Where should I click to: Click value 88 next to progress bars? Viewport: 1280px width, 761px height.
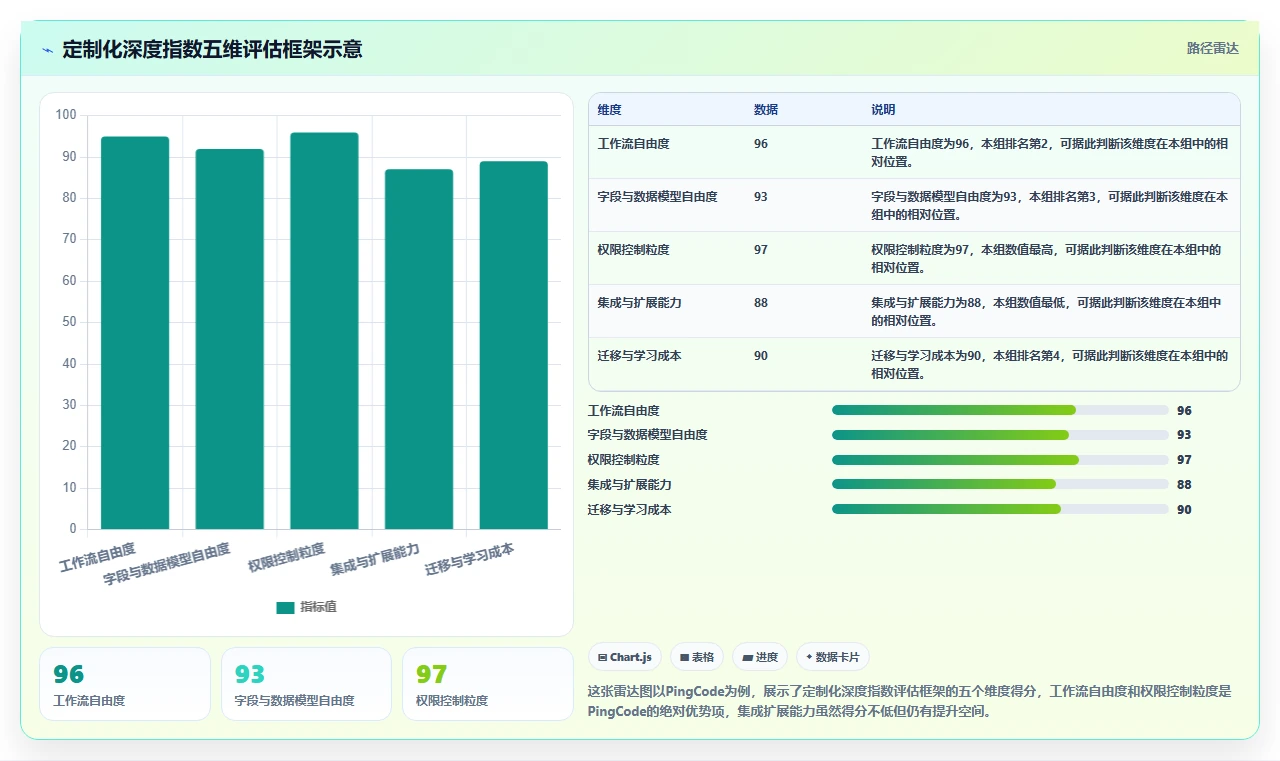1184,485
